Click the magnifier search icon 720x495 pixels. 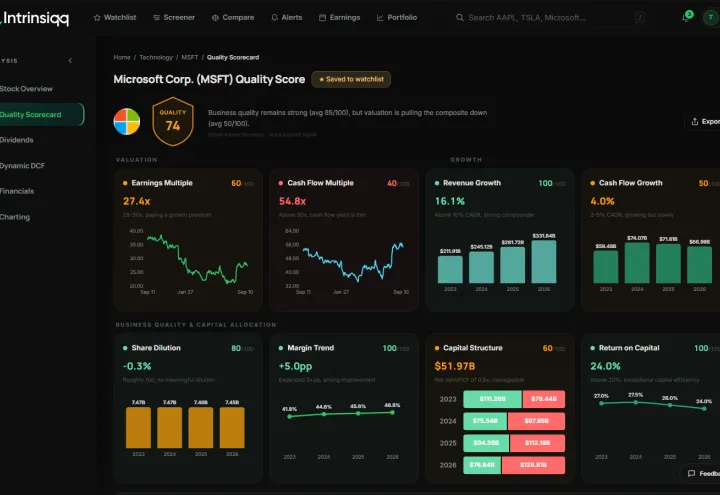coord(460,17)
